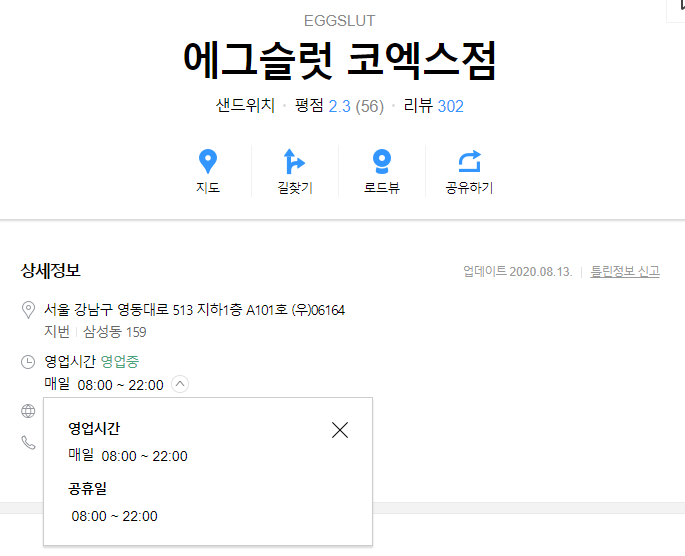Click the 샌드위치 category label

tap(245, 106)
